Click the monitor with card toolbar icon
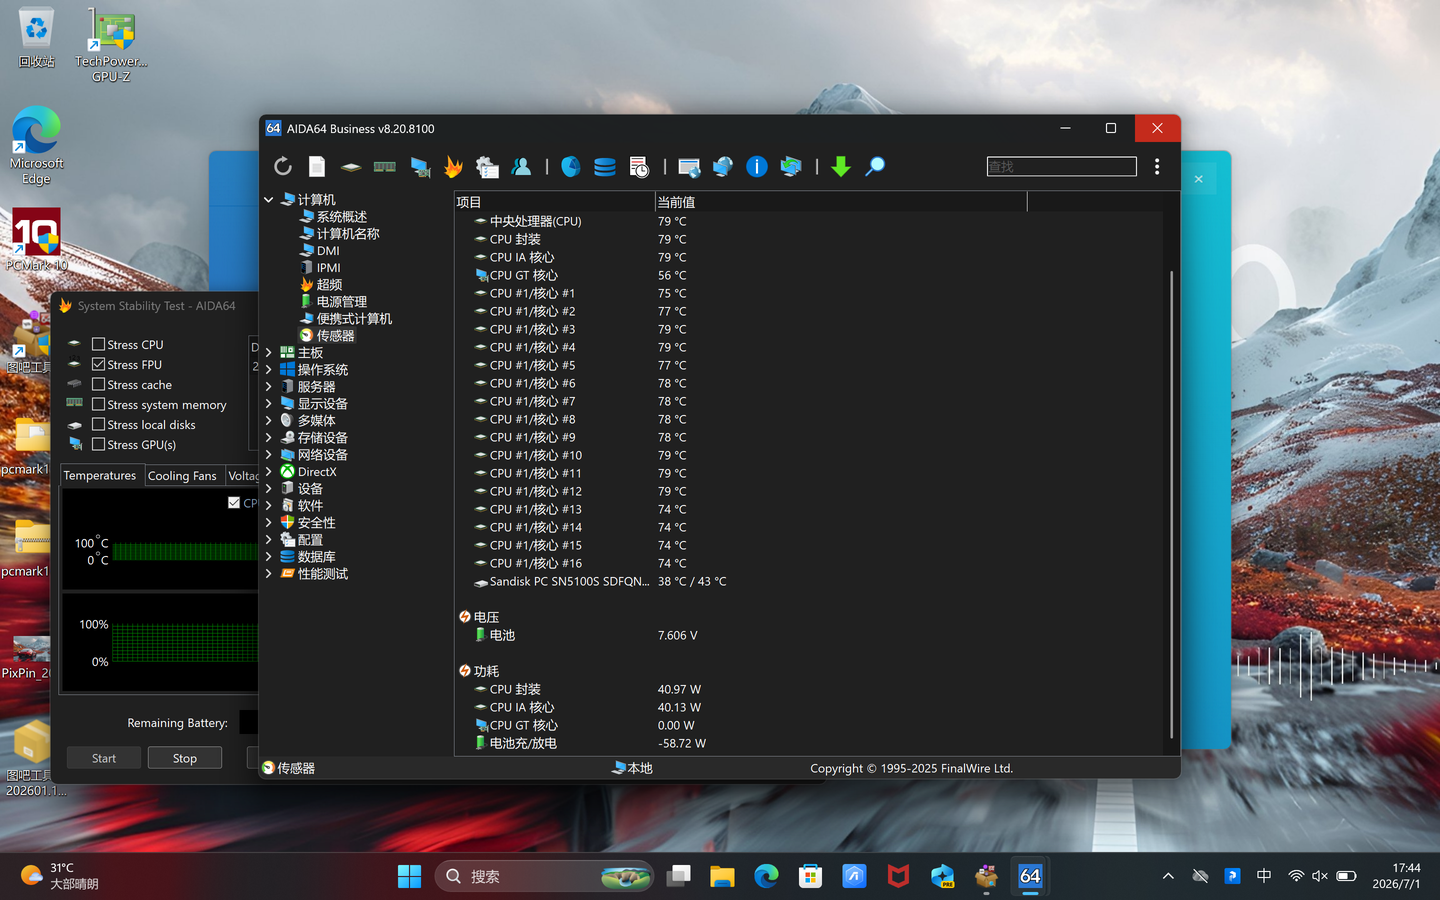Screen dimensions: 1440x900 [420, 167]
